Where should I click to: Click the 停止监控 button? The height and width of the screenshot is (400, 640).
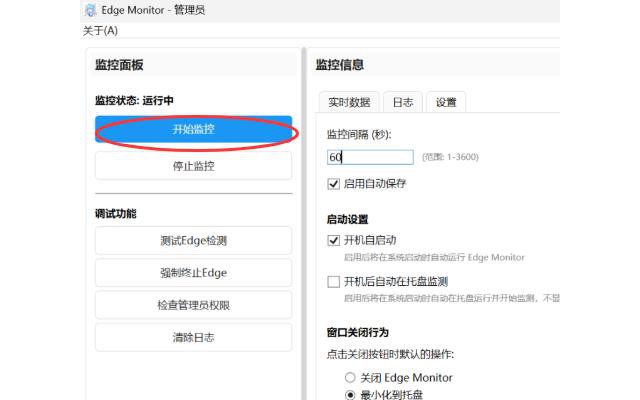[193, 166]
